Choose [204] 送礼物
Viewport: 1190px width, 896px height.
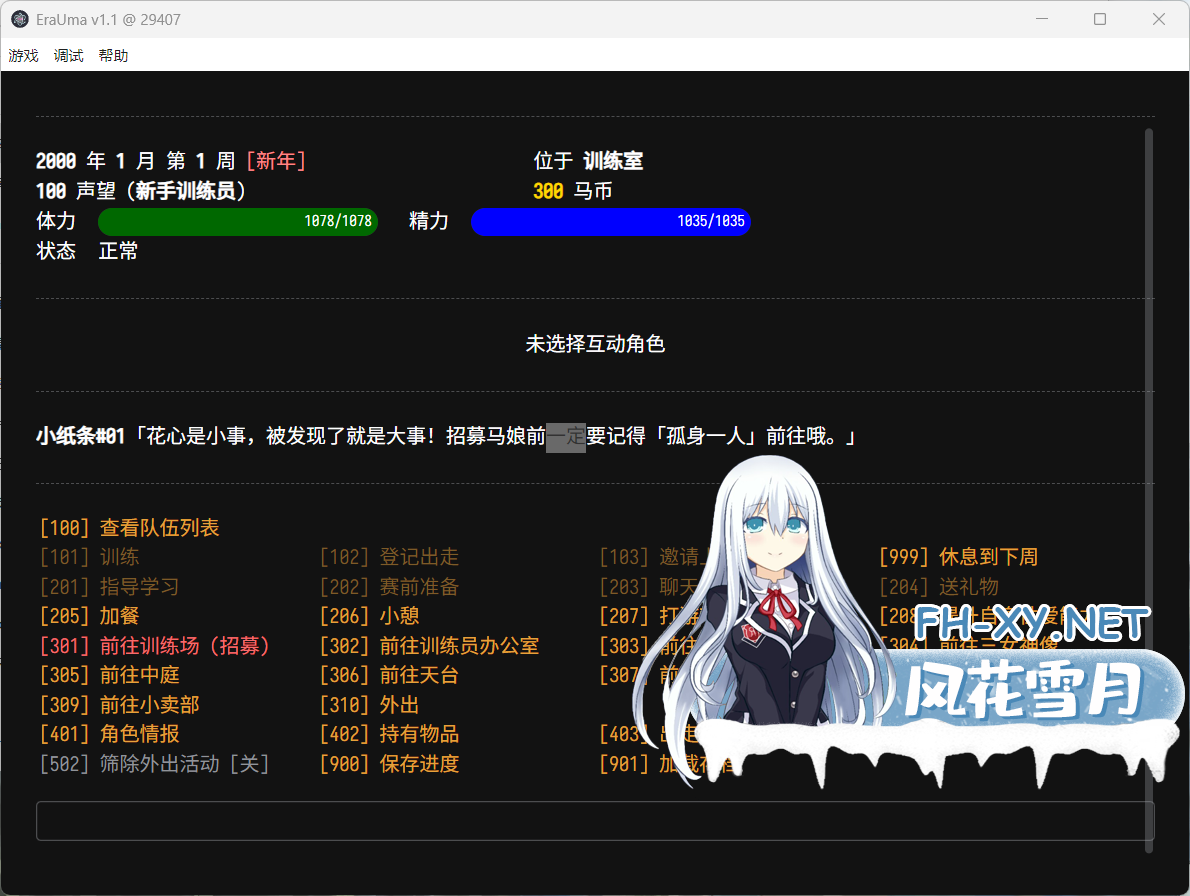click(939, 586)
